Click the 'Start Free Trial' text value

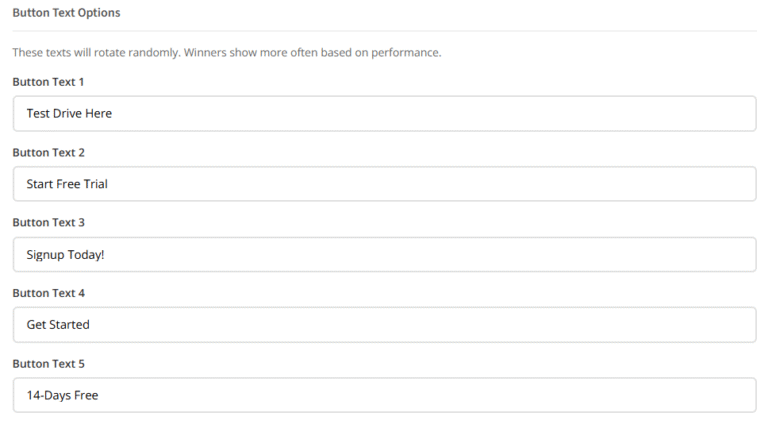[x=67, y=184]
